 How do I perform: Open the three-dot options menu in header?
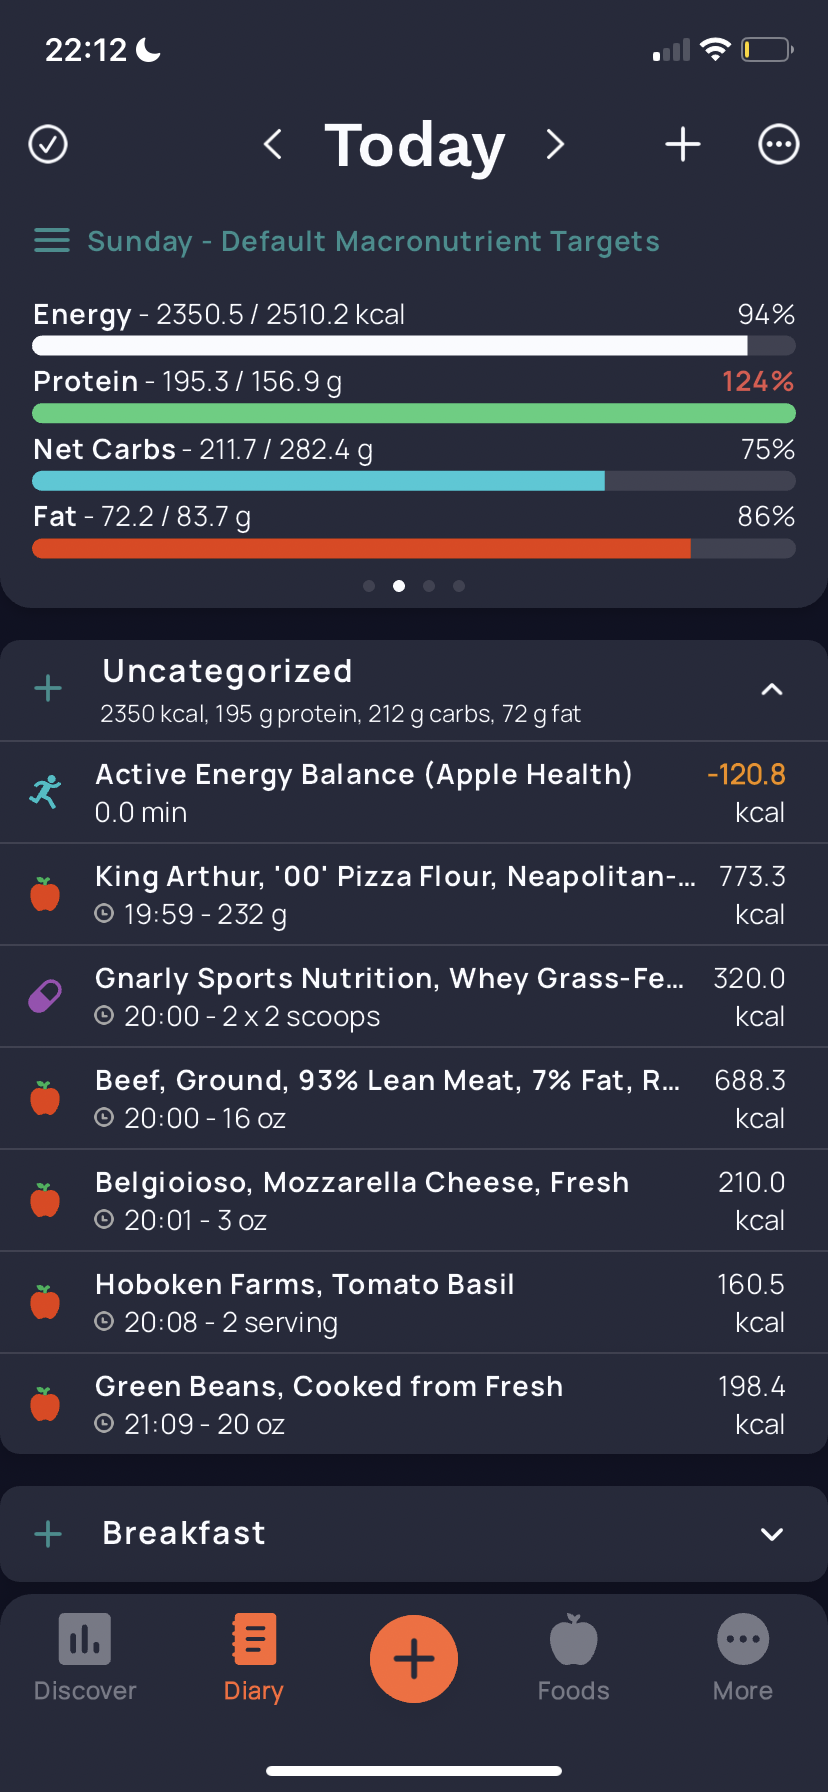pos(778,144)
